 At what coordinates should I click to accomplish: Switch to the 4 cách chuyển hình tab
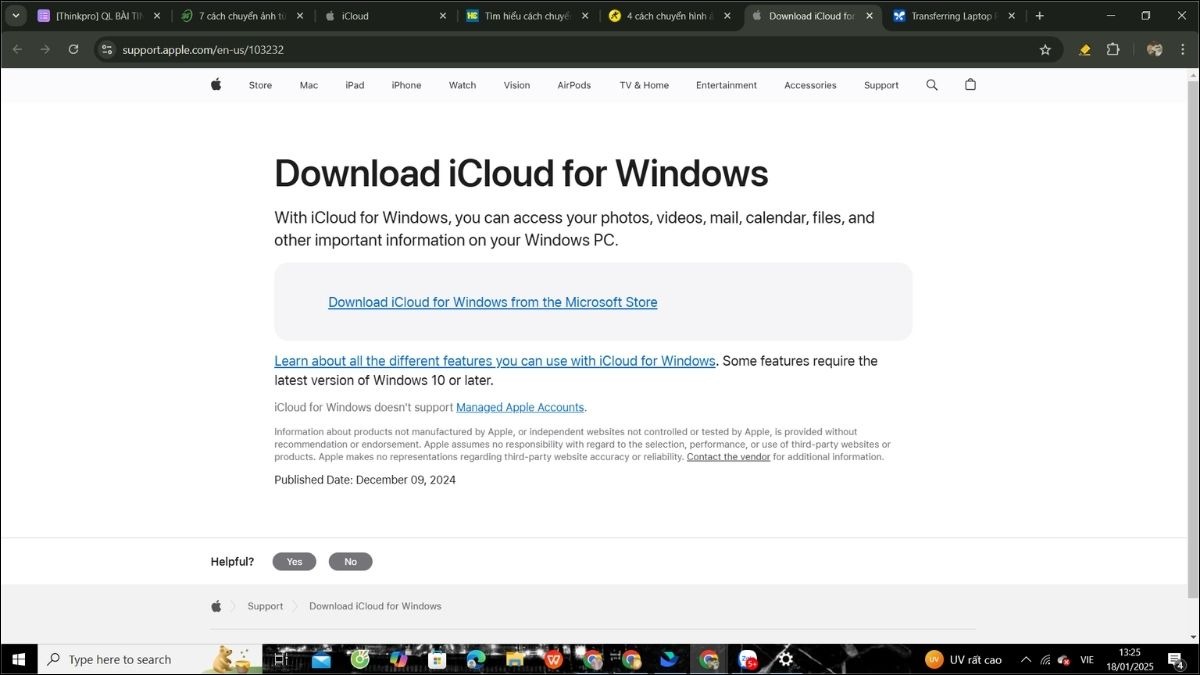click(671, 16)
